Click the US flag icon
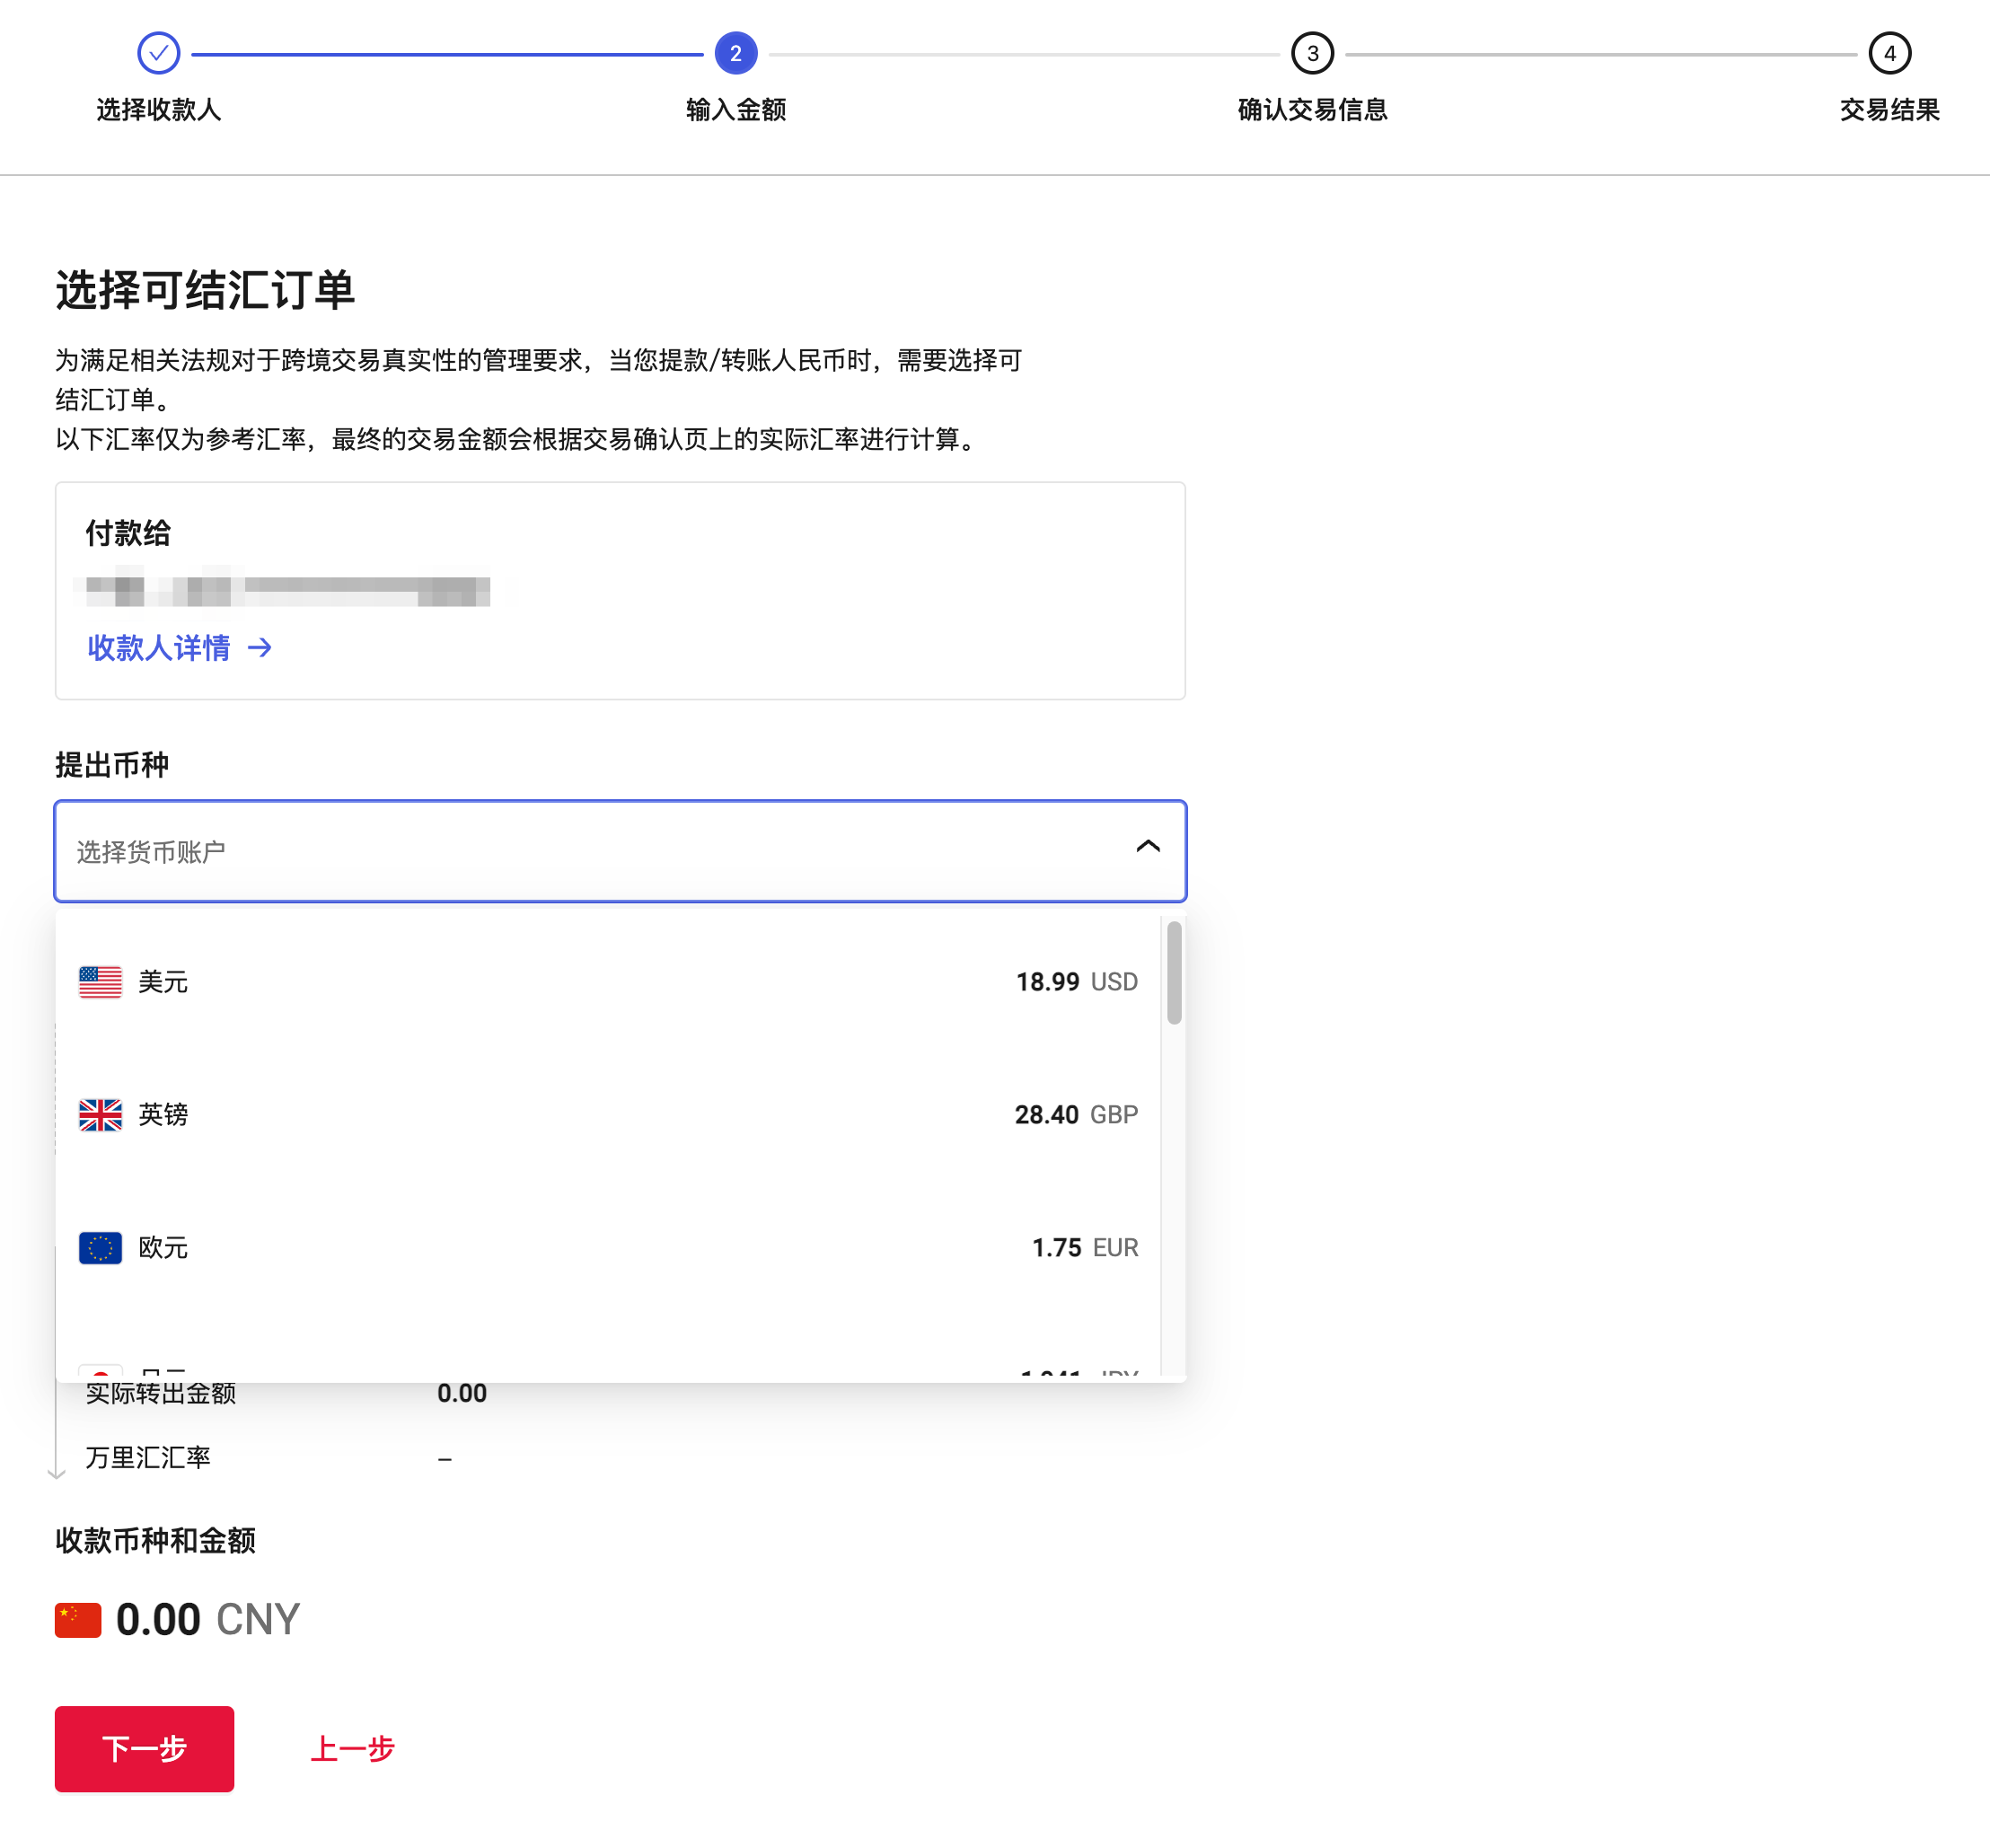 click(100, 982)
